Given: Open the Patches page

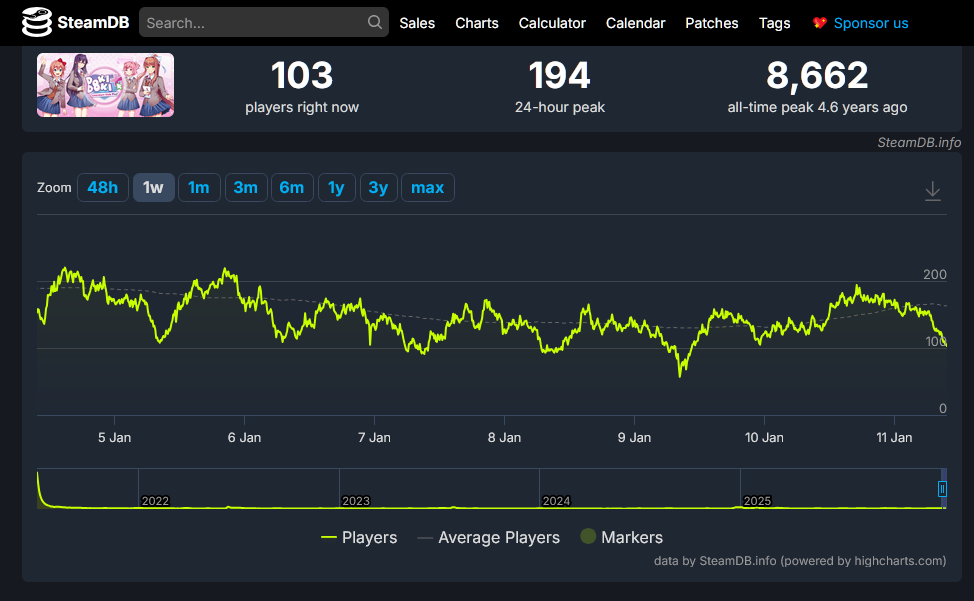Looking at the screenshot, I should [x=711, y=23].
